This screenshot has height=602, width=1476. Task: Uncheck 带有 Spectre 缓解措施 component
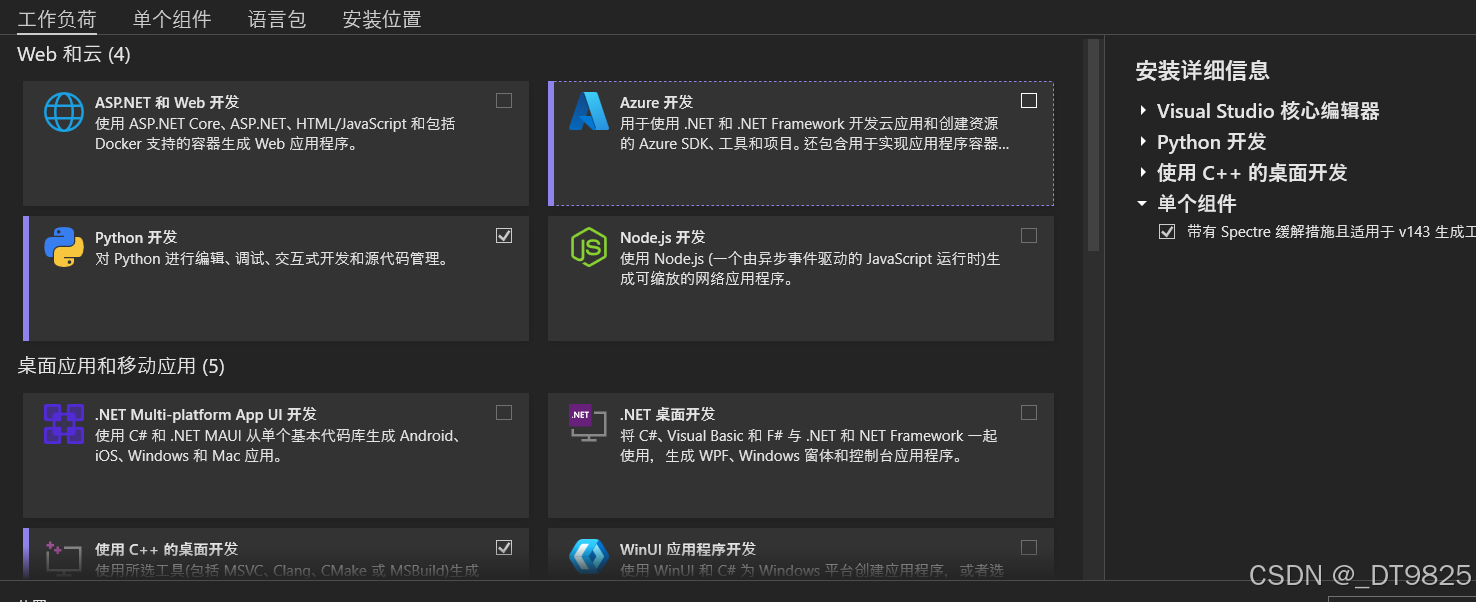1167,231
